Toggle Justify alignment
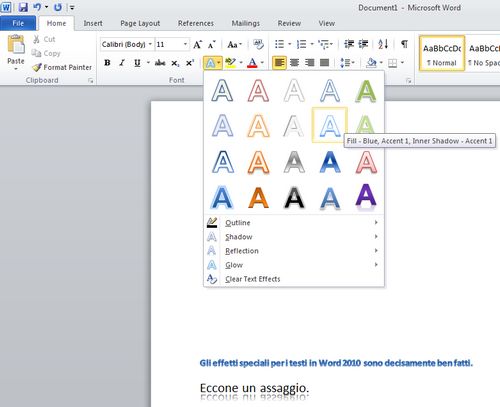Viewport: 500px width, 407px height. pyautogui.click(x=325, y=63)
